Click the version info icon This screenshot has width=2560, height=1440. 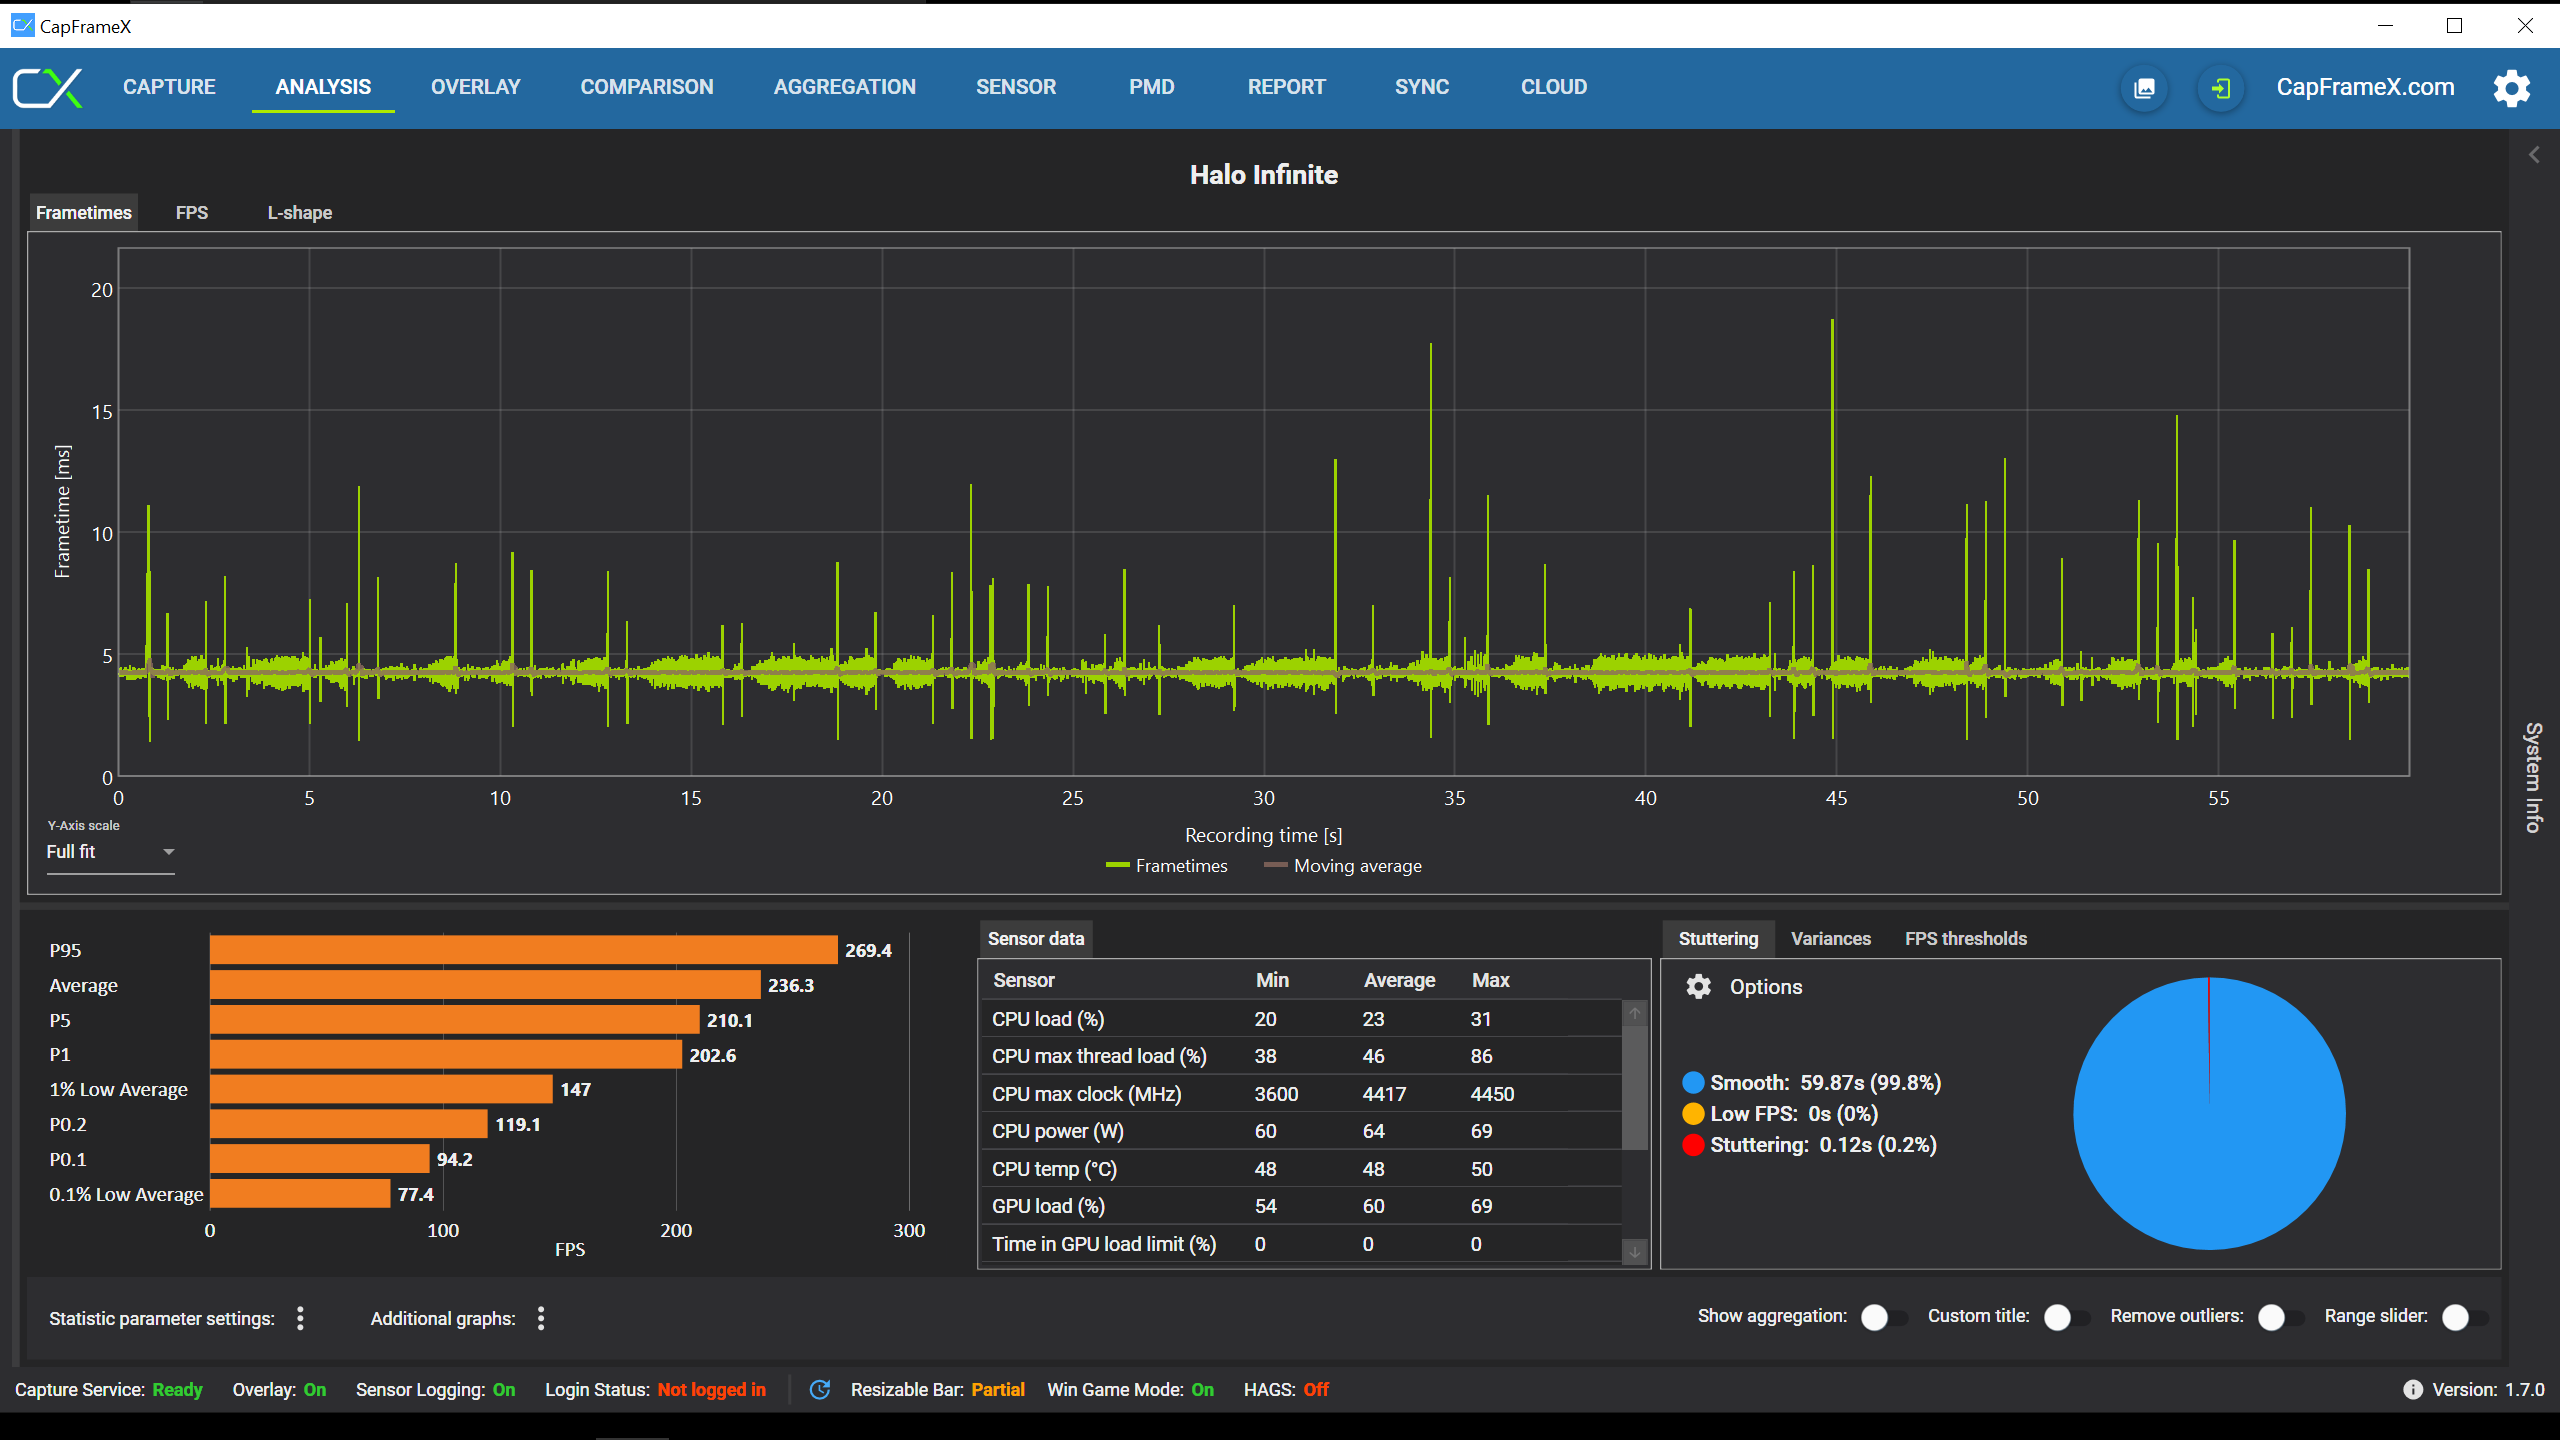point(2413,1389)
